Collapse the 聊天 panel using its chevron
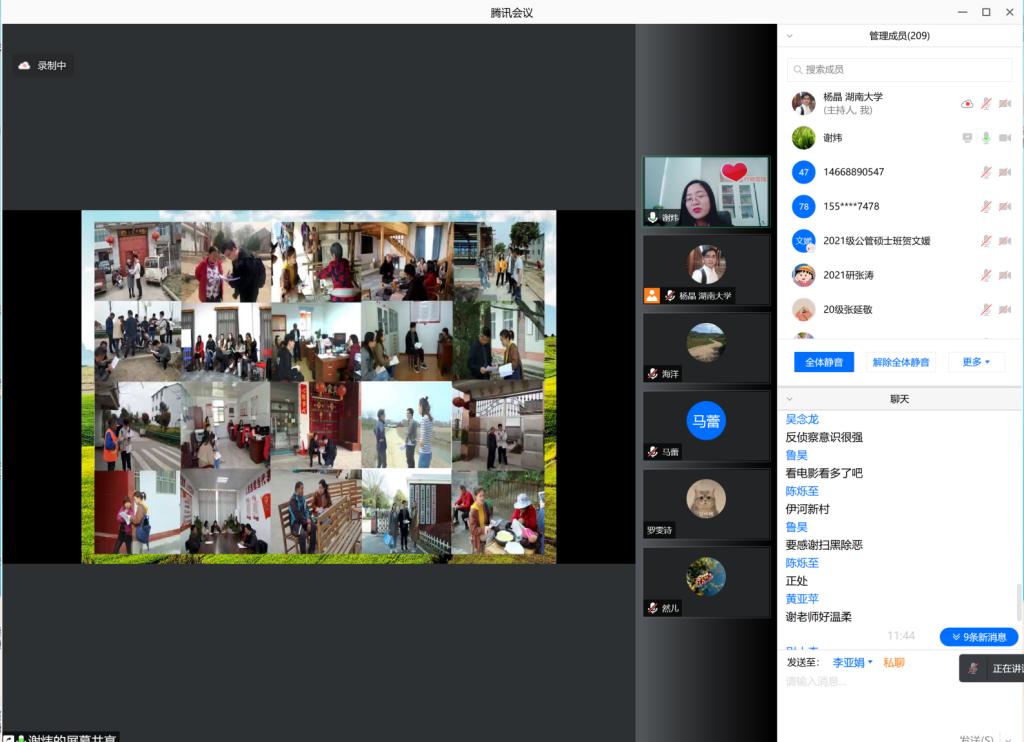1024x742 pixels. pos(790,399)
